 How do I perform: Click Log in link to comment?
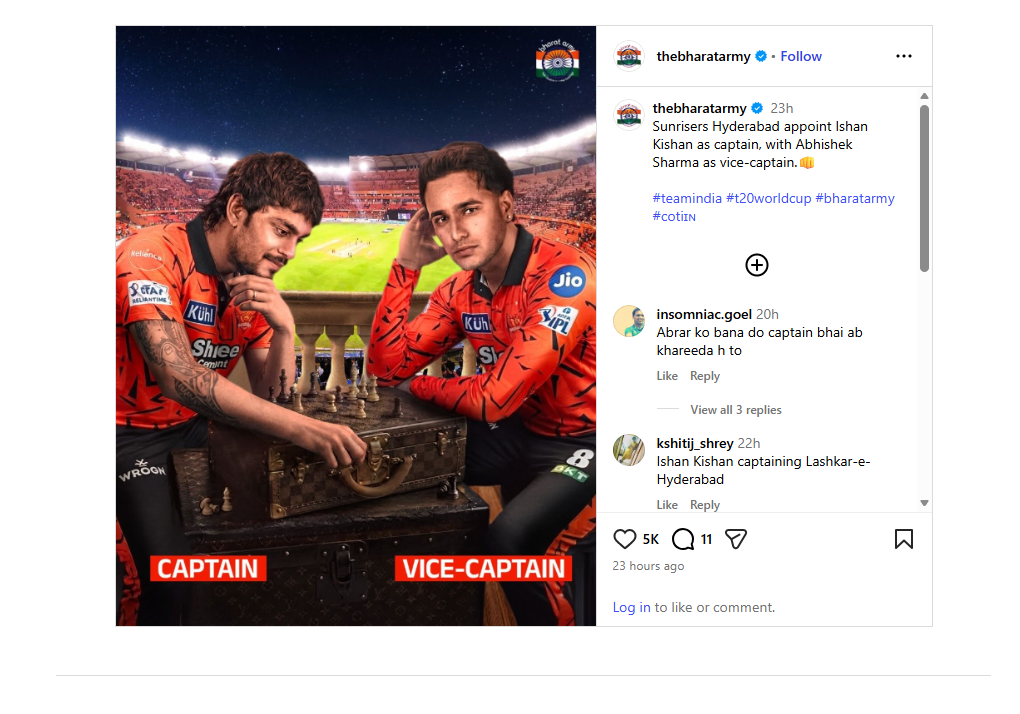631,607
